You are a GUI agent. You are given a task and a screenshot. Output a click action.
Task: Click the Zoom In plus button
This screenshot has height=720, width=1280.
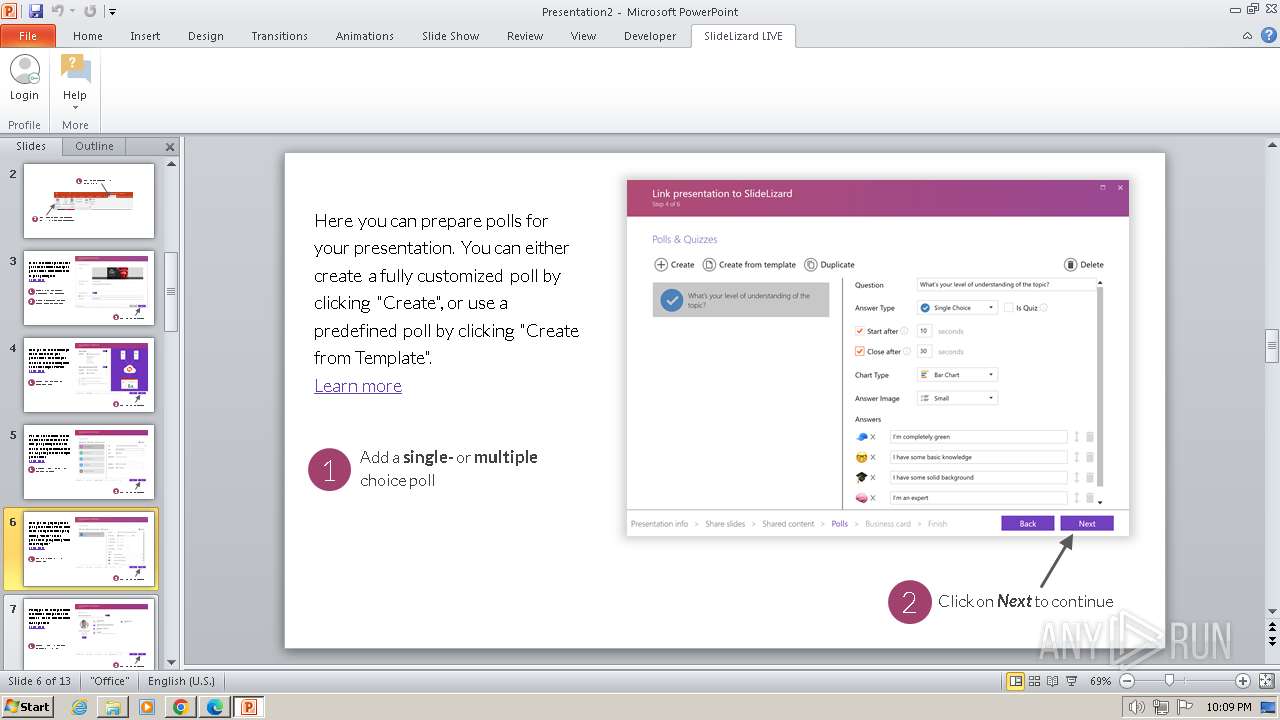point(1243,681)
